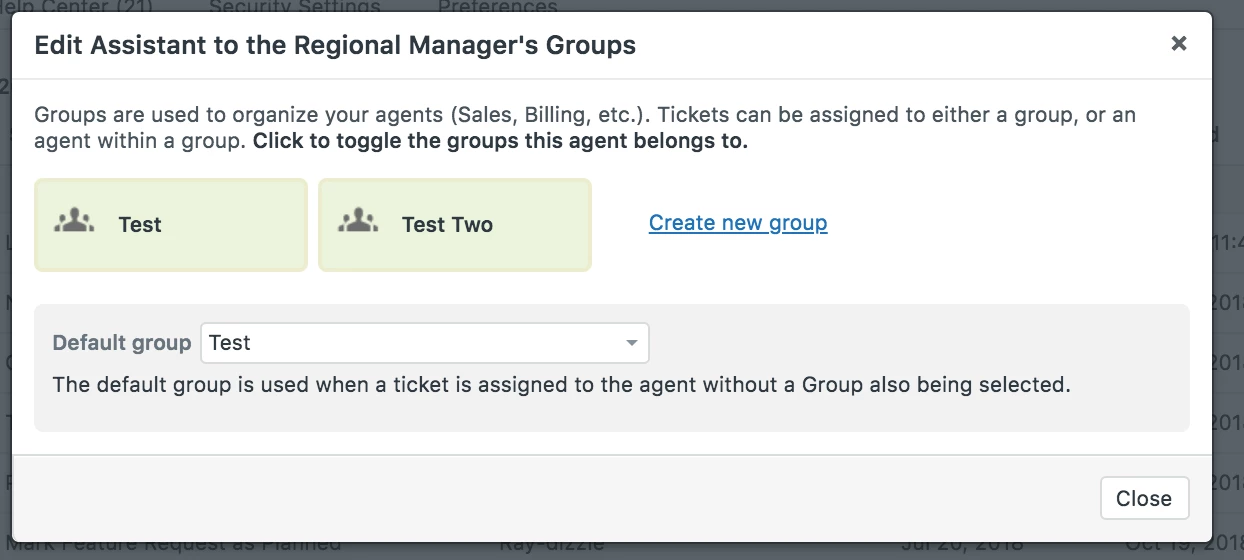Click the bold toggle-groups instruction text
Viewport: 1244px width, 560px height.
pos(500,141)
